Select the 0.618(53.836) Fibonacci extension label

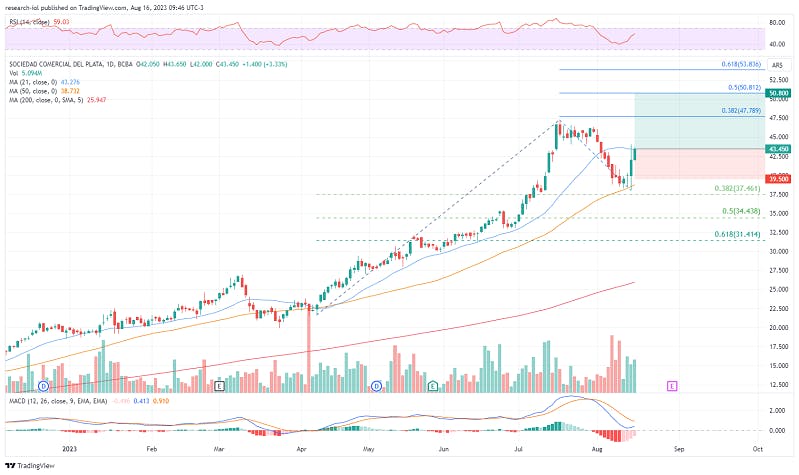coord(741,64)
